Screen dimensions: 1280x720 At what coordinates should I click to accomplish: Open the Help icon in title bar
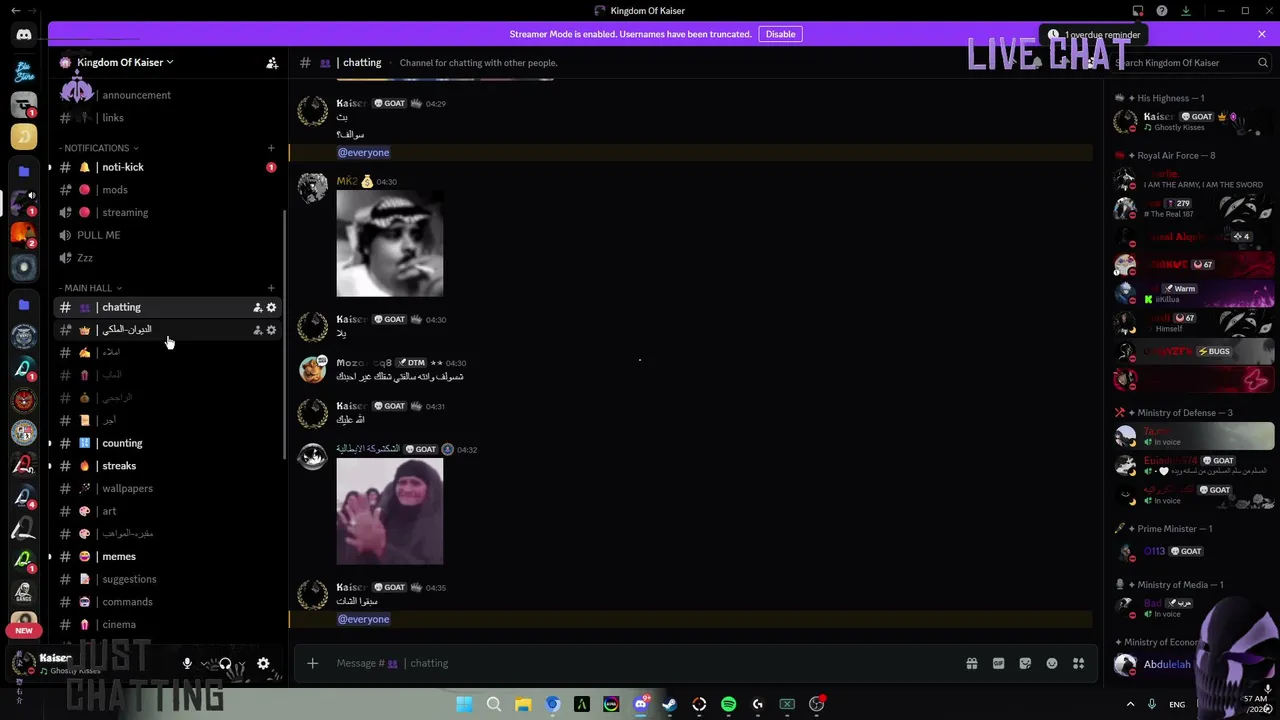(x=1162, y=11)
